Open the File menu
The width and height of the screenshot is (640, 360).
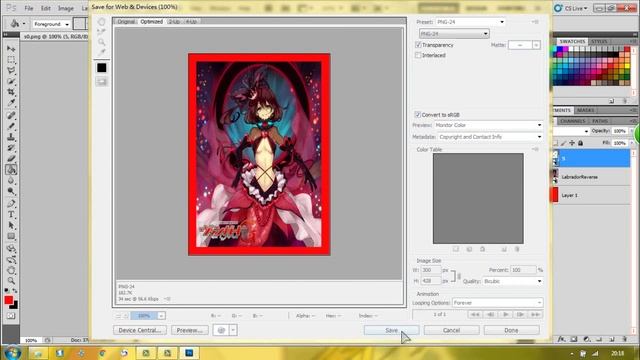point(29,8)
